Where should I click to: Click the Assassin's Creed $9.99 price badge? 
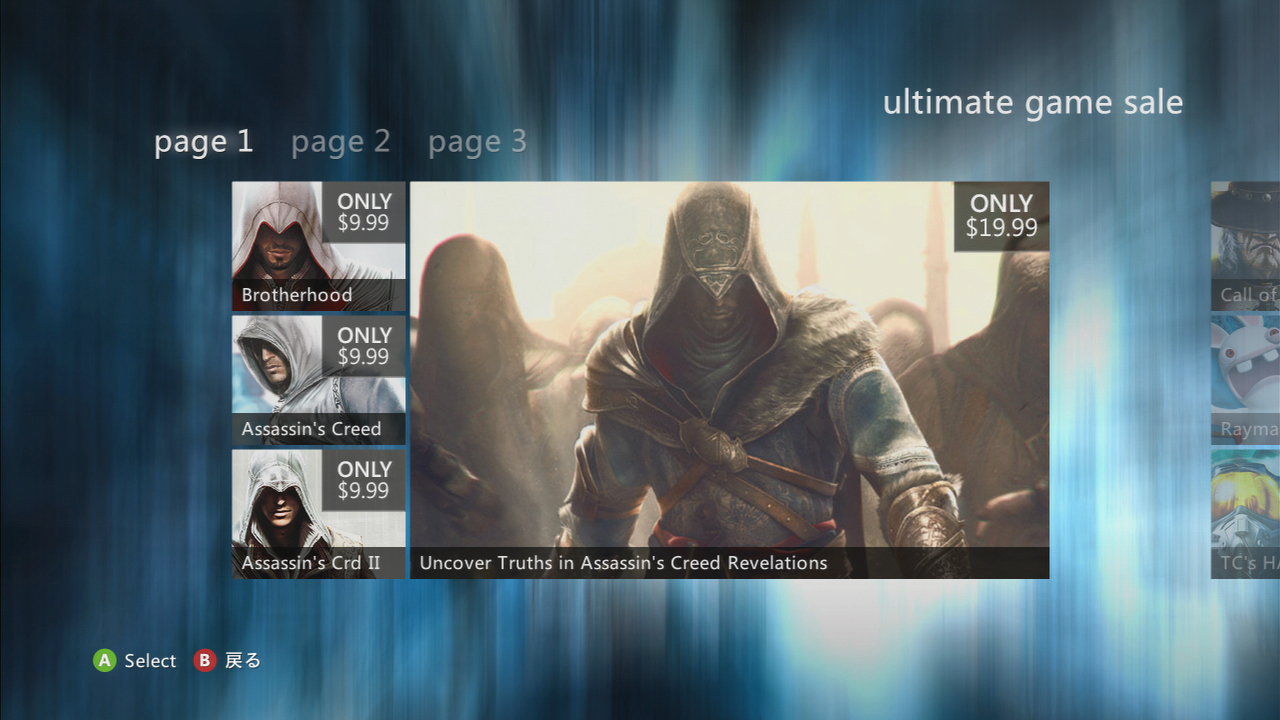pos(364,346)
